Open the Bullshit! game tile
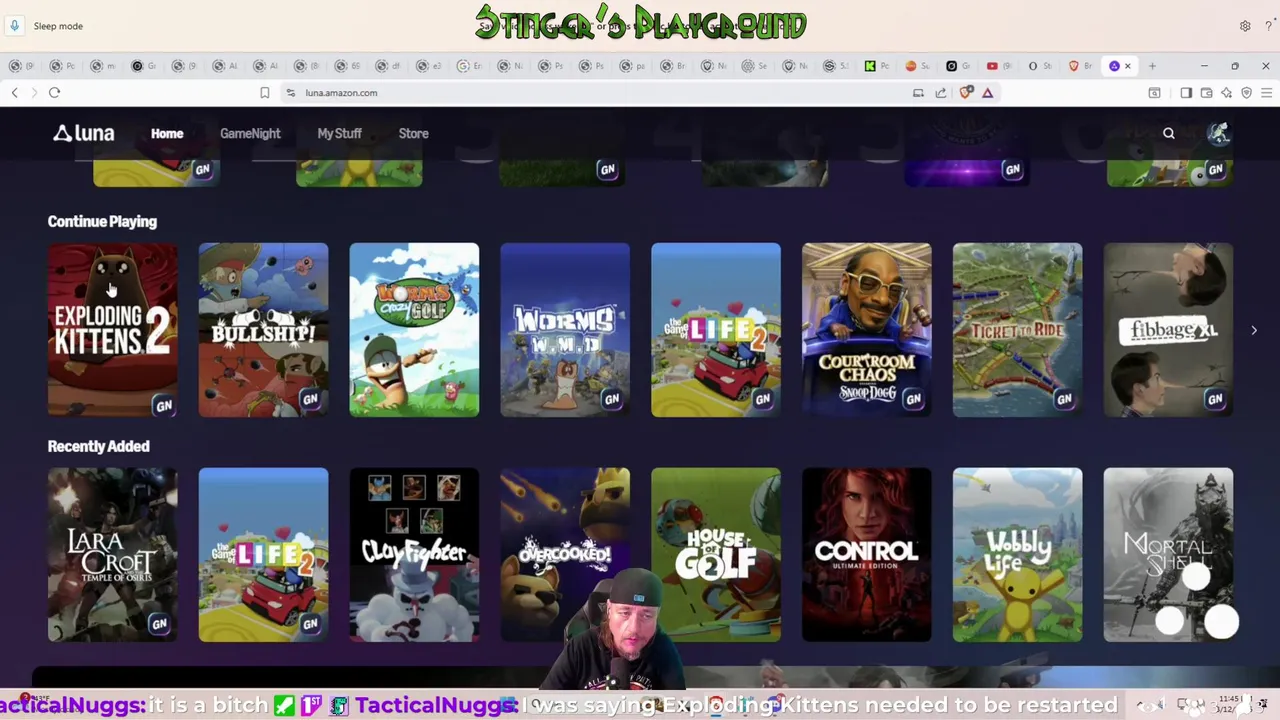Image resolution: width=1280 pixels, height=720 pixels. pos(263,329)
